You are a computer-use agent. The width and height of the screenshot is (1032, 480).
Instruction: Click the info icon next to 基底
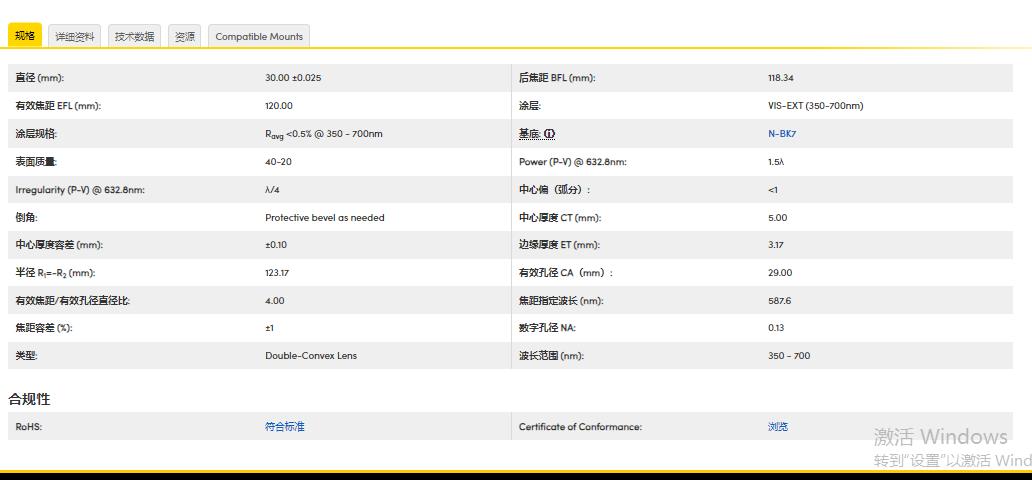tap(549, 134)
